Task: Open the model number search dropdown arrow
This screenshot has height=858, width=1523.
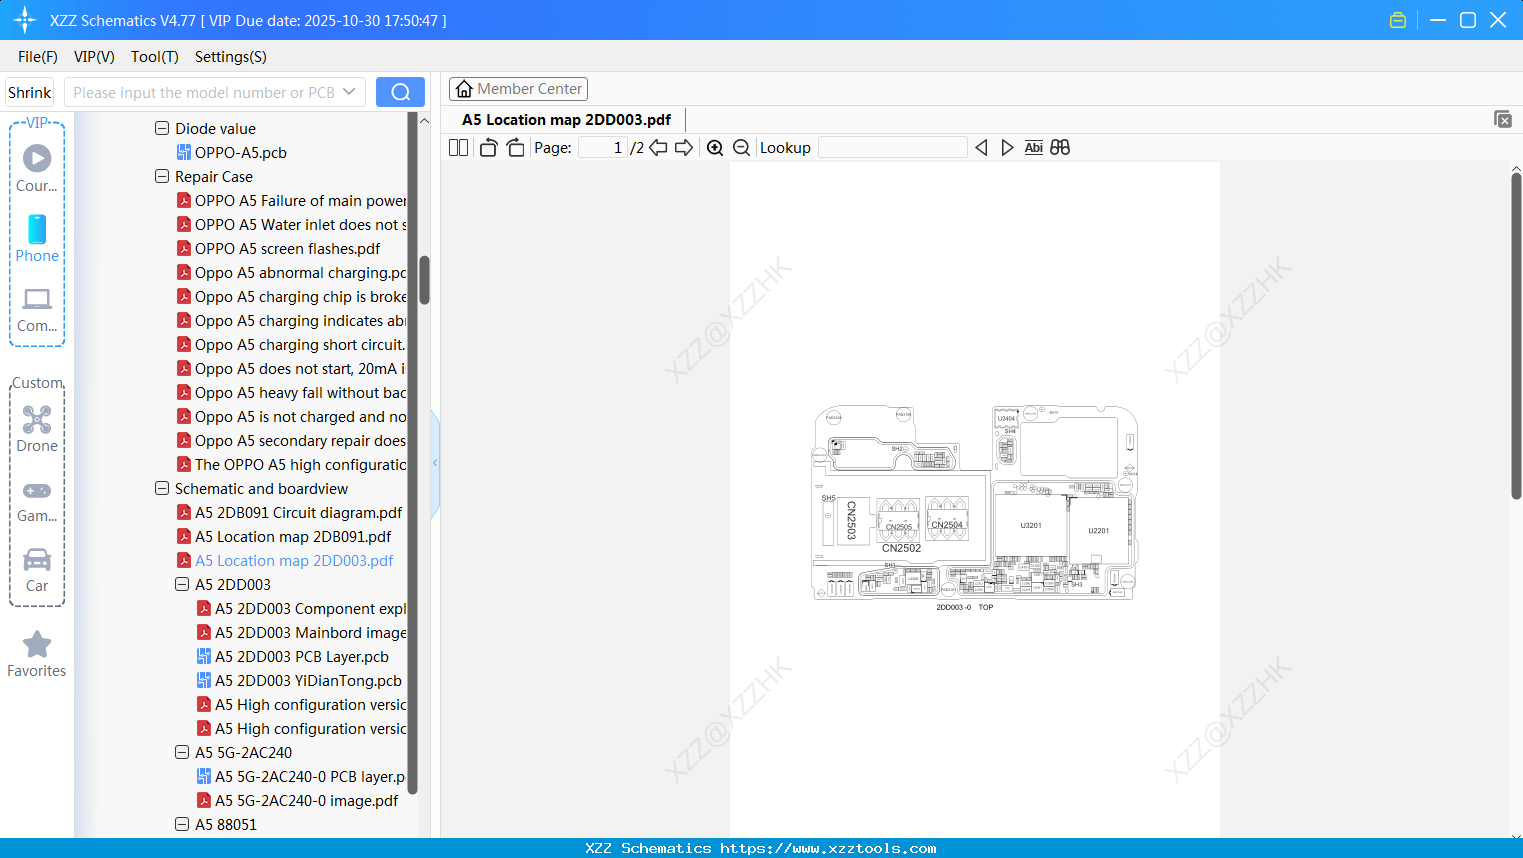Action: [349, 92]
